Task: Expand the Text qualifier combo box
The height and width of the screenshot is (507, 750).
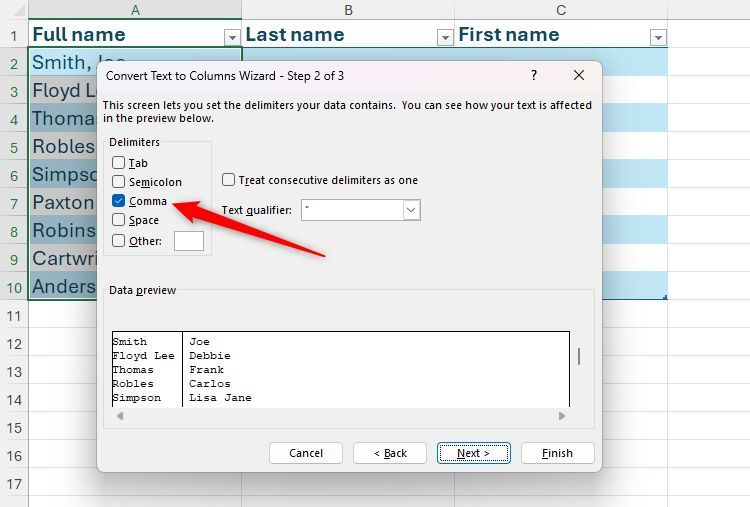Action: coord(411,210)
